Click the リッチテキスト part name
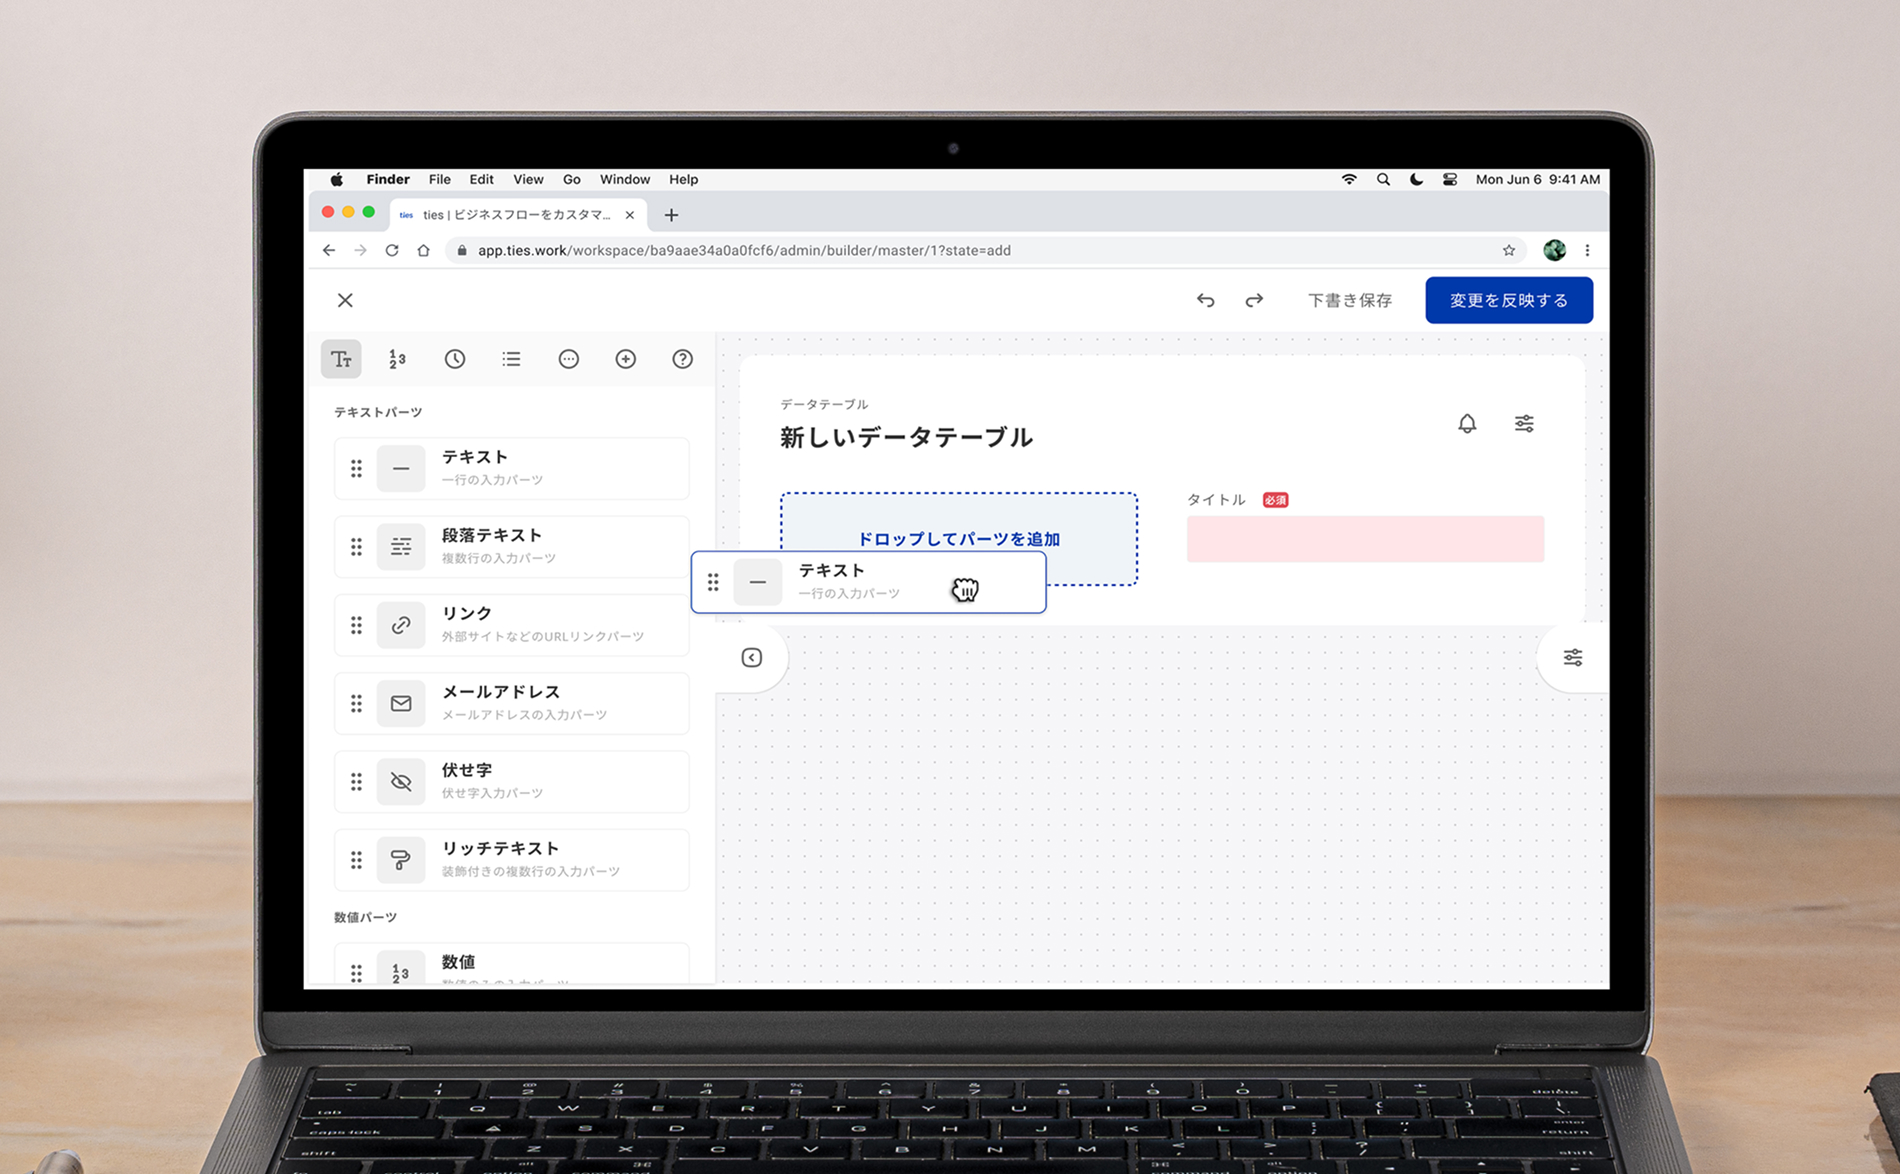Viewport: 1900px width, 1174px height. tap(501, 848)
